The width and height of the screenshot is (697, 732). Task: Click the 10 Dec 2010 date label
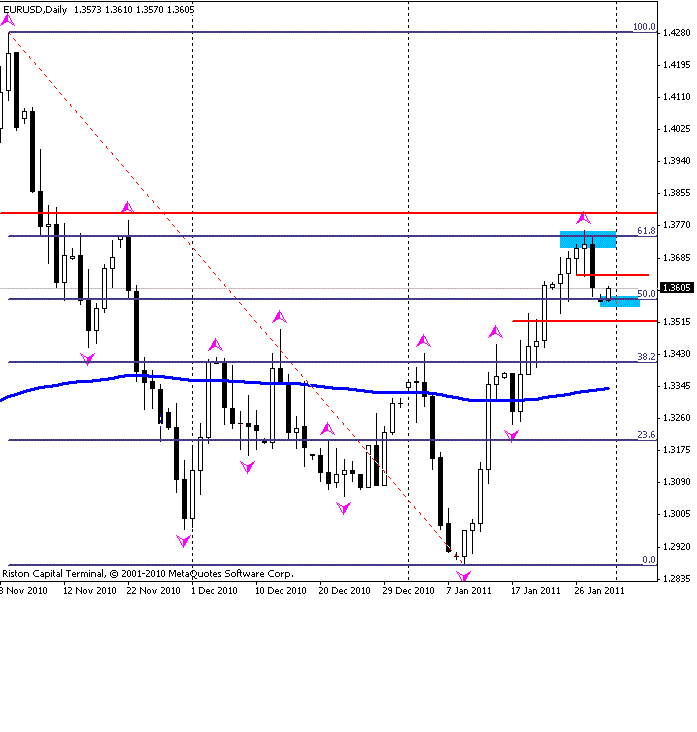(281, 591)
